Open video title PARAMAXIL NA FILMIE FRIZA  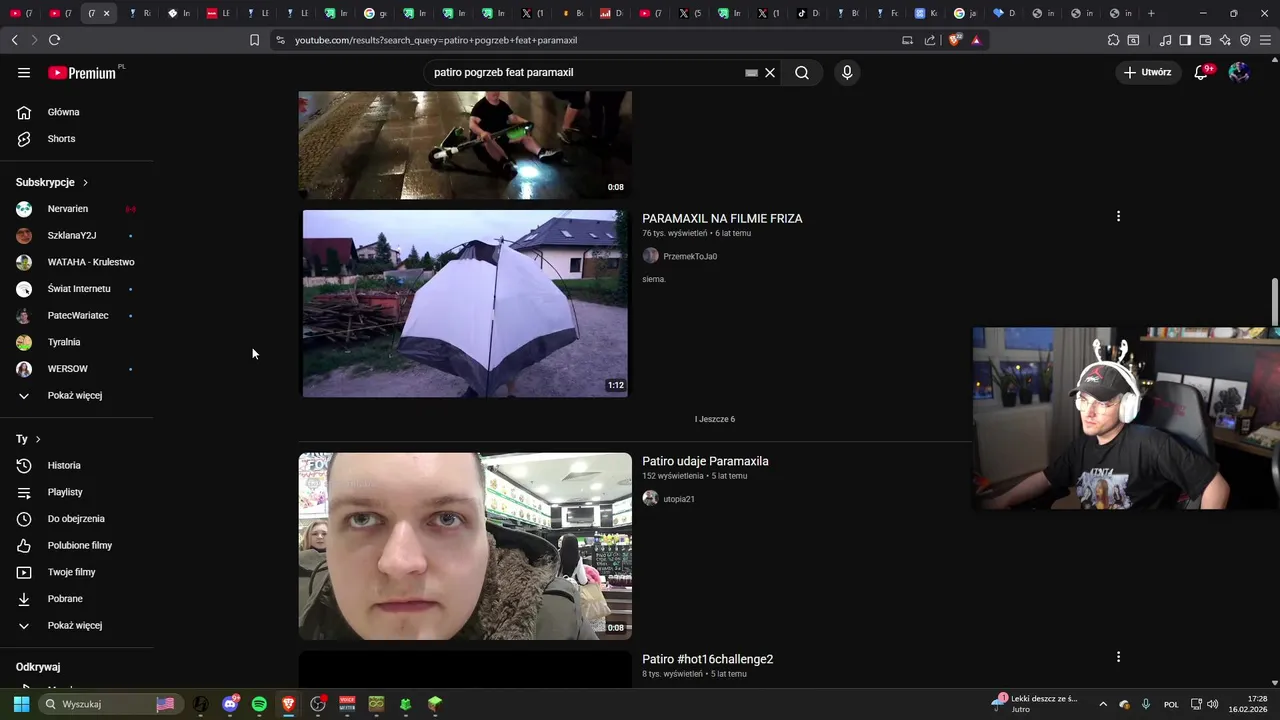point(722,218)
